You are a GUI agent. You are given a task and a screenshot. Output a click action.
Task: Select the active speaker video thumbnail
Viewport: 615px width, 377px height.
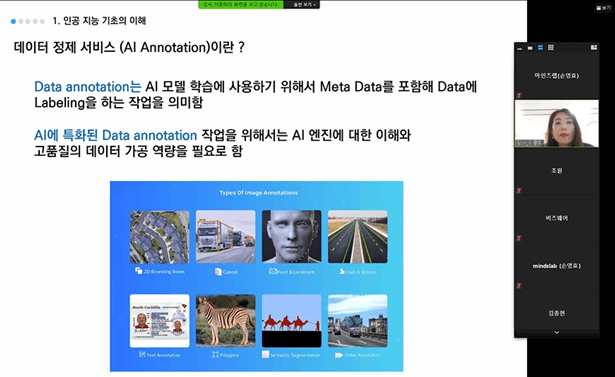click(557, 123)
